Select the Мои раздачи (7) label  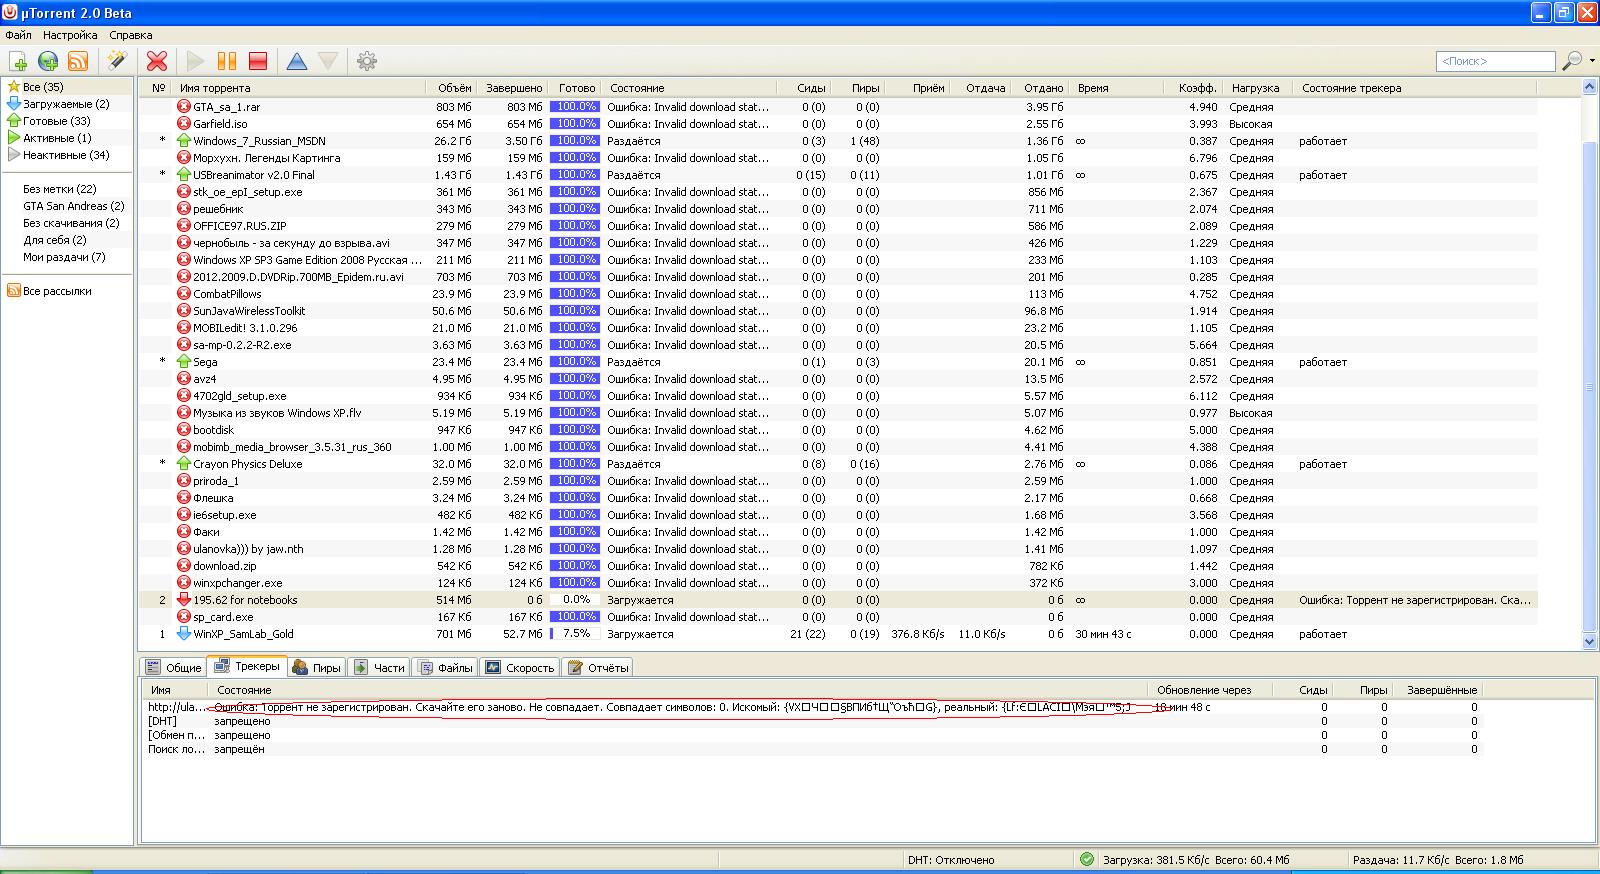64,257
